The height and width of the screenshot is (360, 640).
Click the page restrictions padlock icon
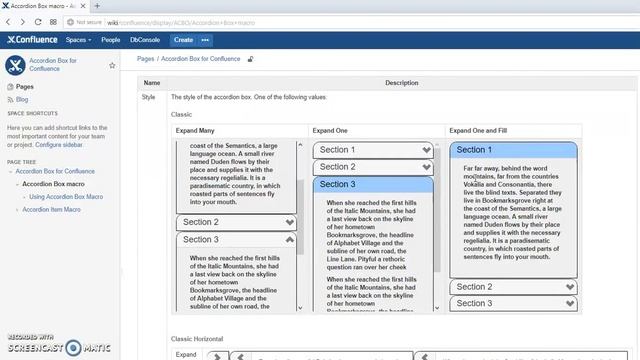pos(250,59)
